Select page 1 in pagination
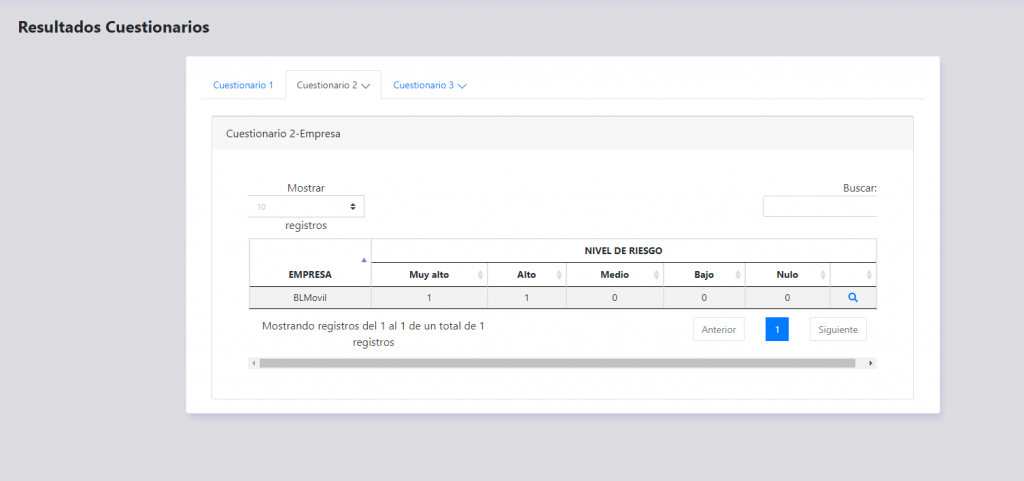 pyautogui.click(x=777, y=329)
